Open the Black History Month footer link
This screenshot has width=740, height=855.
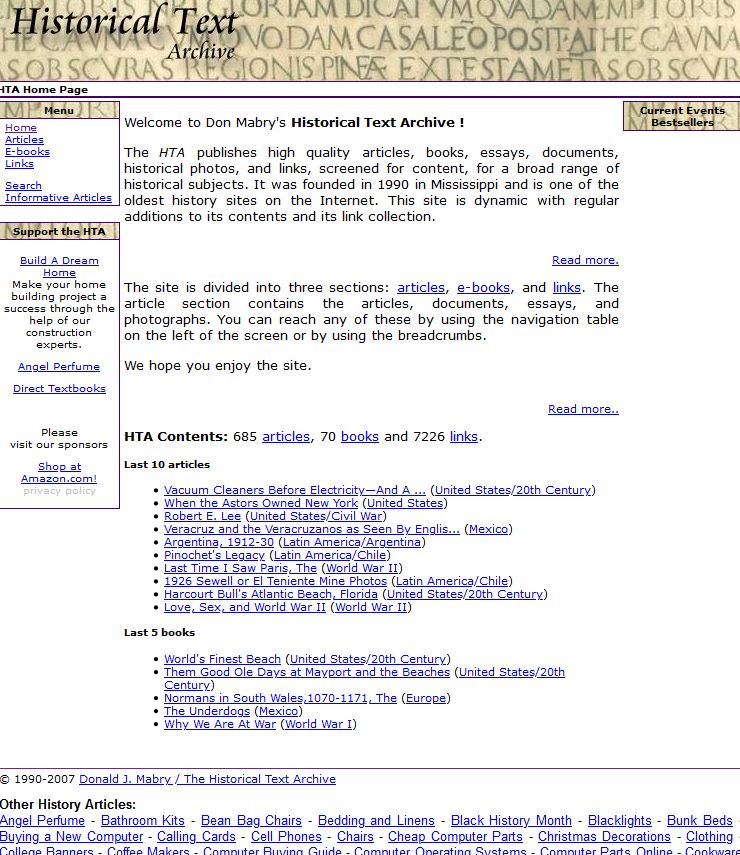tap(511, 821)
